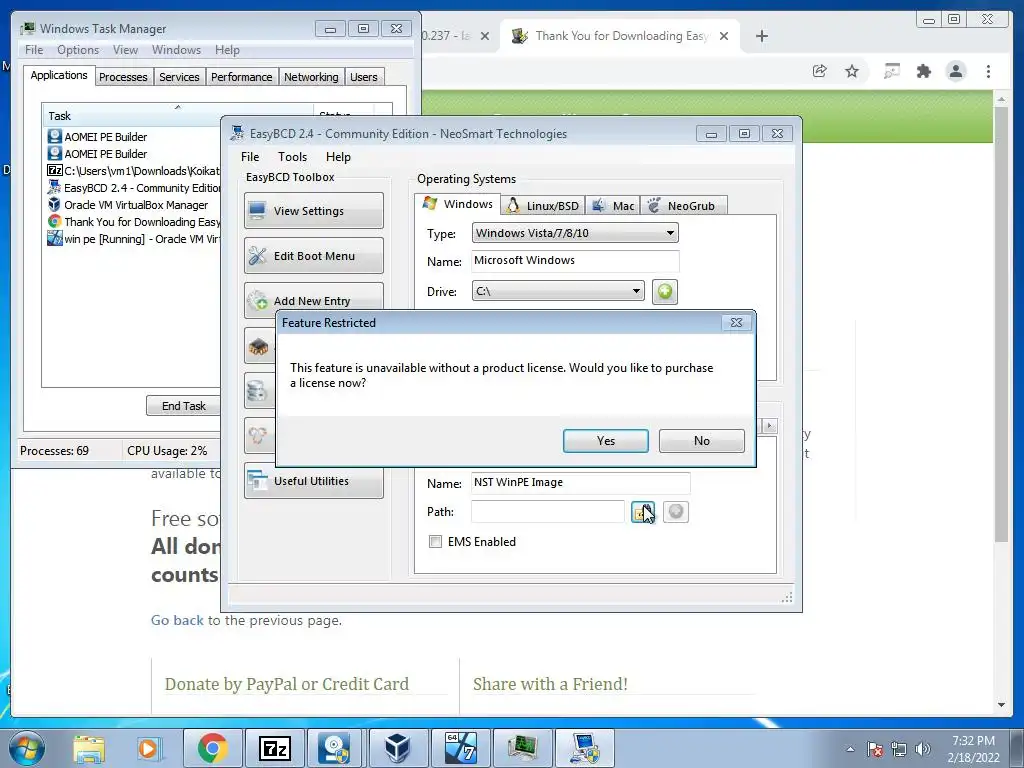Image resolution: width=1024 pixels, height=768 pixels.
Task: Switch to Services tab in Task Manager
Action: (x=179, y=77)
